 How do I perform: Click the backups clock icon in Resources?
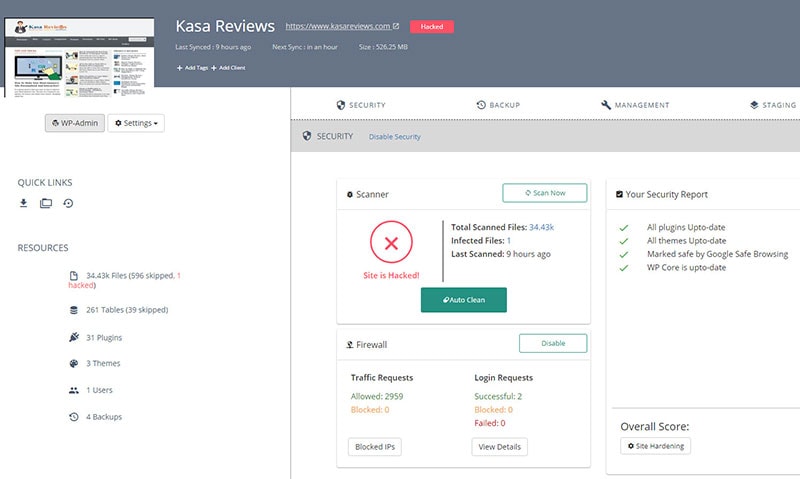(x=73, y=416)
